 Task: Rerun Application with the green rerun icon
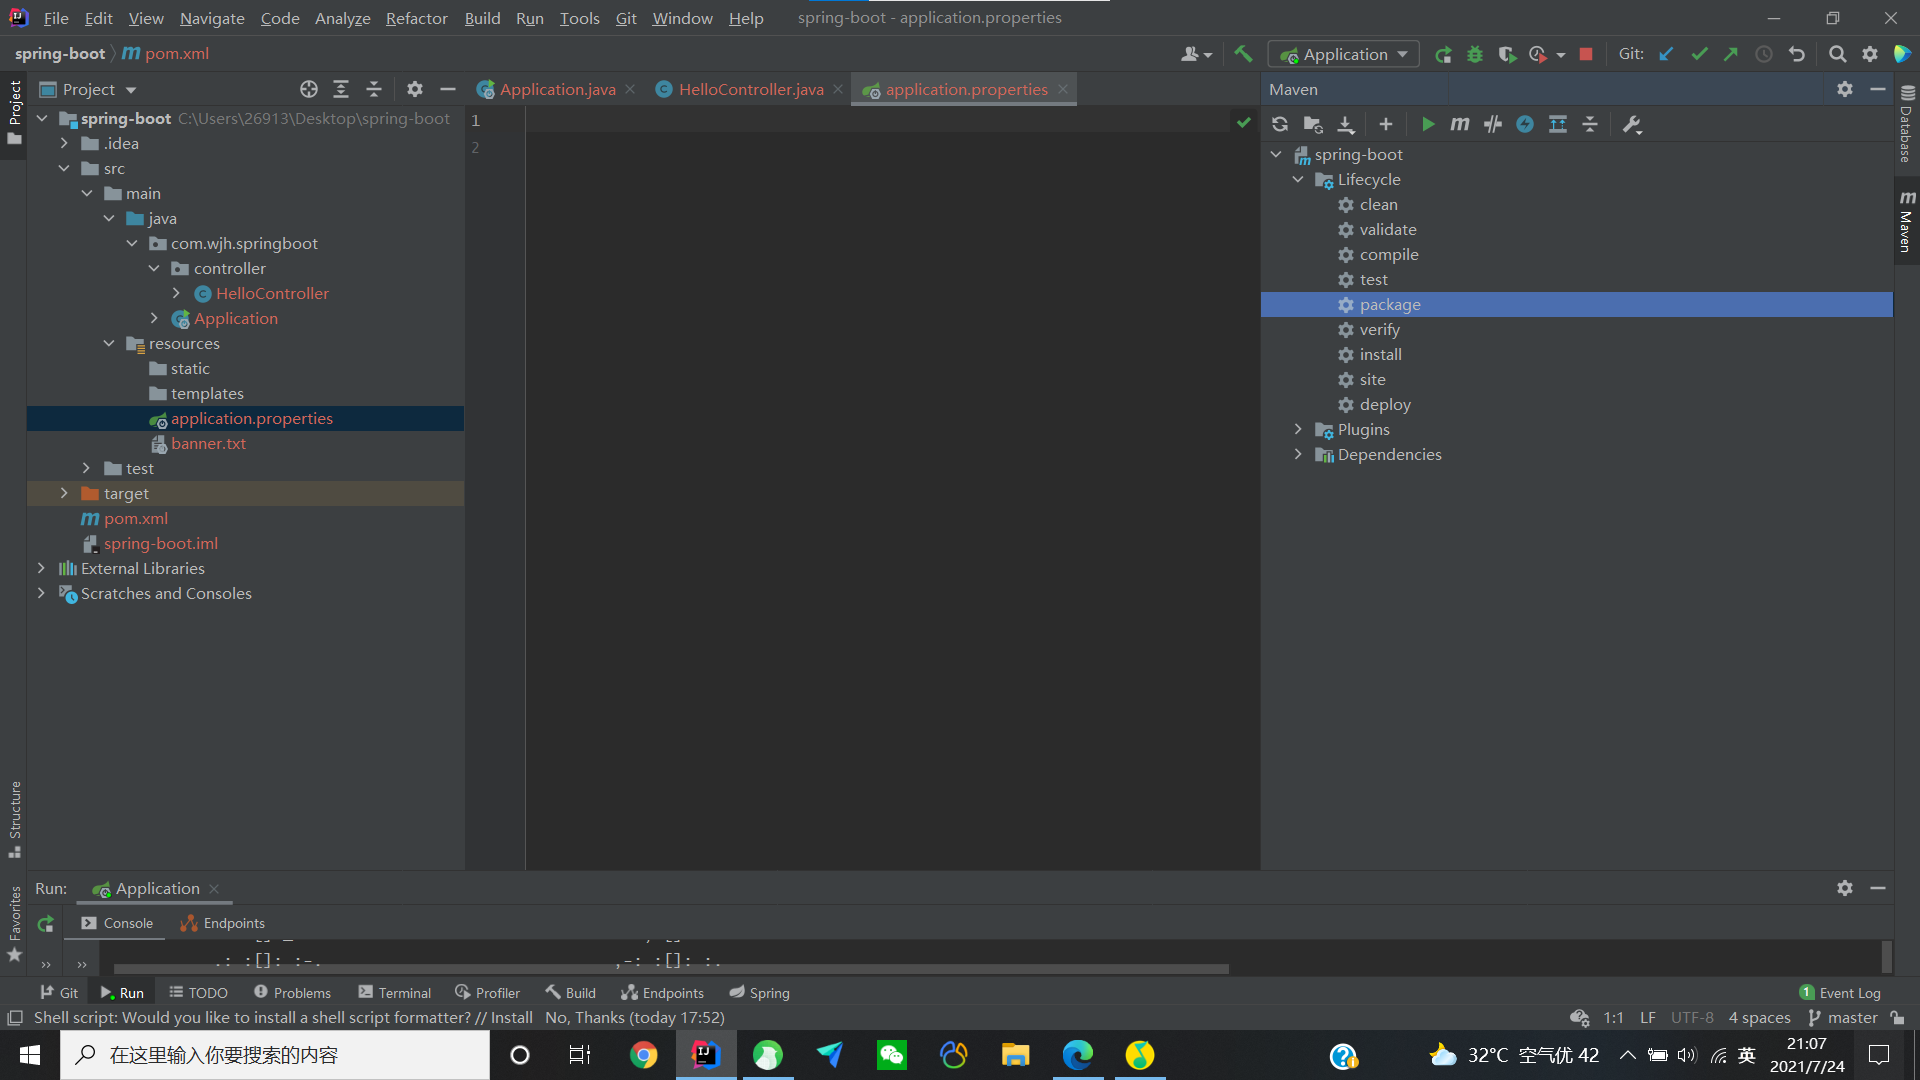pos(1443,55)
